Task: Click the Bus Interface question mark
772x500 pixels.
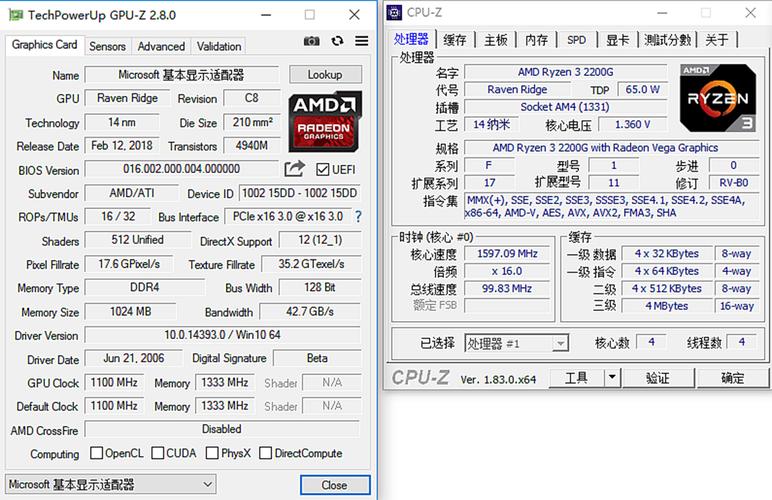Action: [x=358, y=217]
